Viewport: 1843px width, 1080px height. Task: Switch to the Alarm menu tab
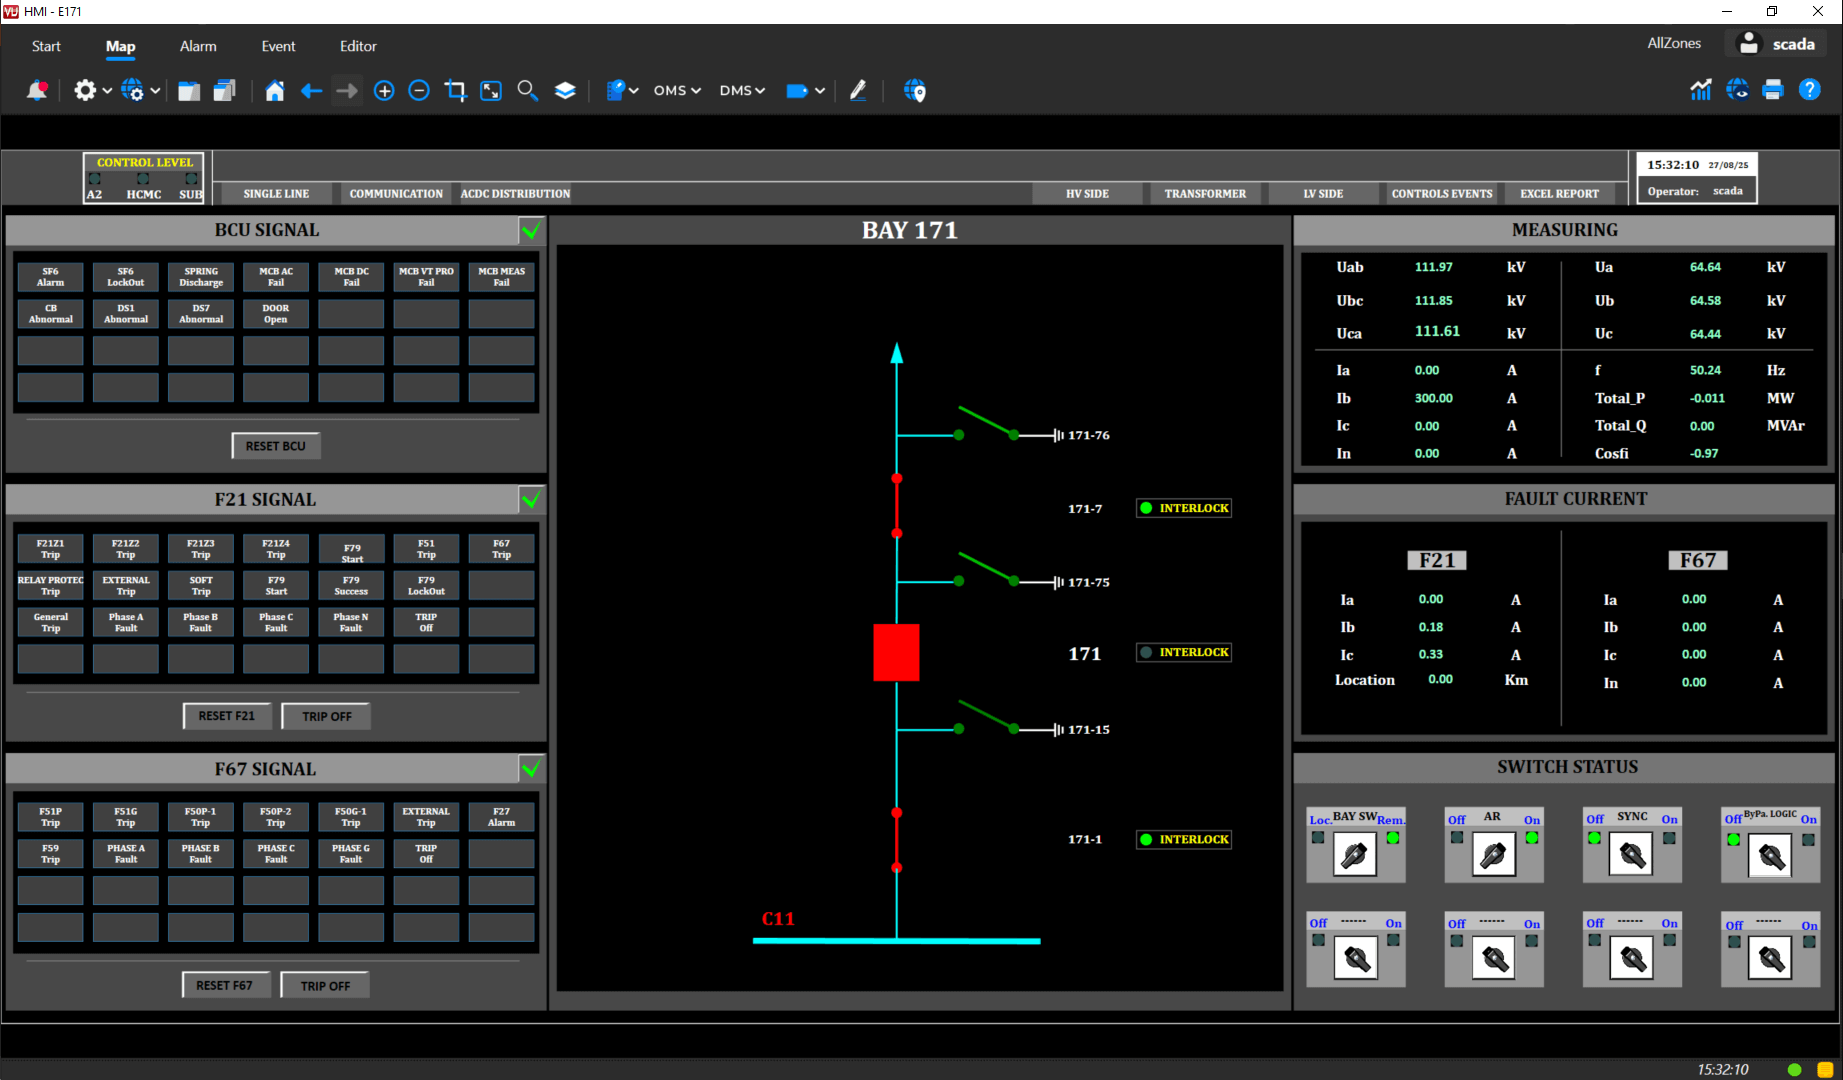(198, 46)
